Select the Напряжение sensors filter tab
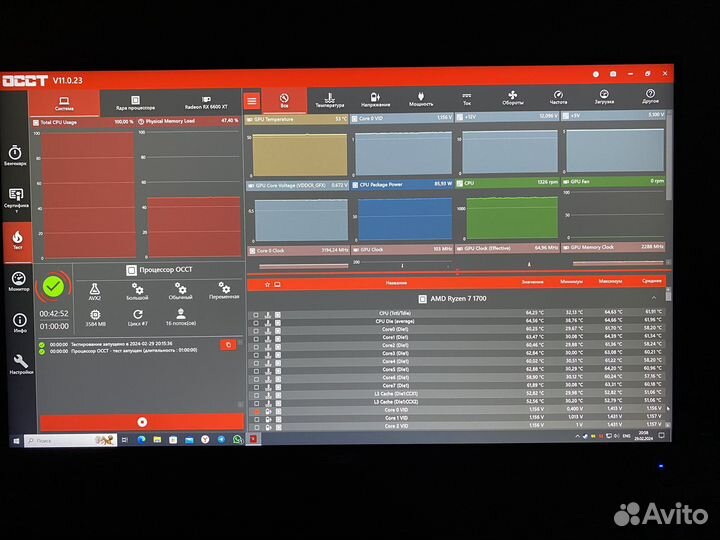This screenshot has width=720, height=540. click(375, 99)
